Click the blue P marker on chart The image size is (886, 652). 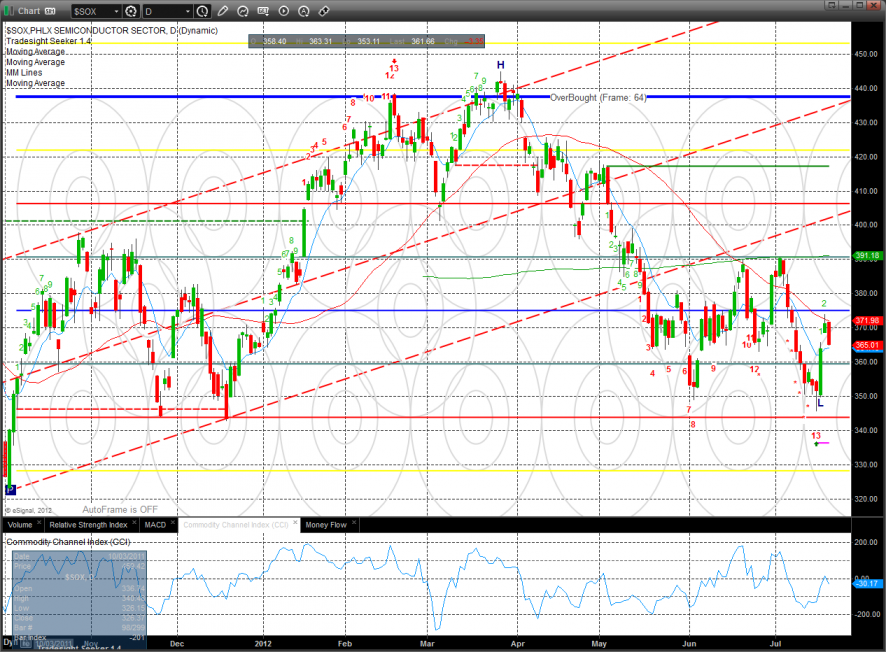(x=11, y=490)
